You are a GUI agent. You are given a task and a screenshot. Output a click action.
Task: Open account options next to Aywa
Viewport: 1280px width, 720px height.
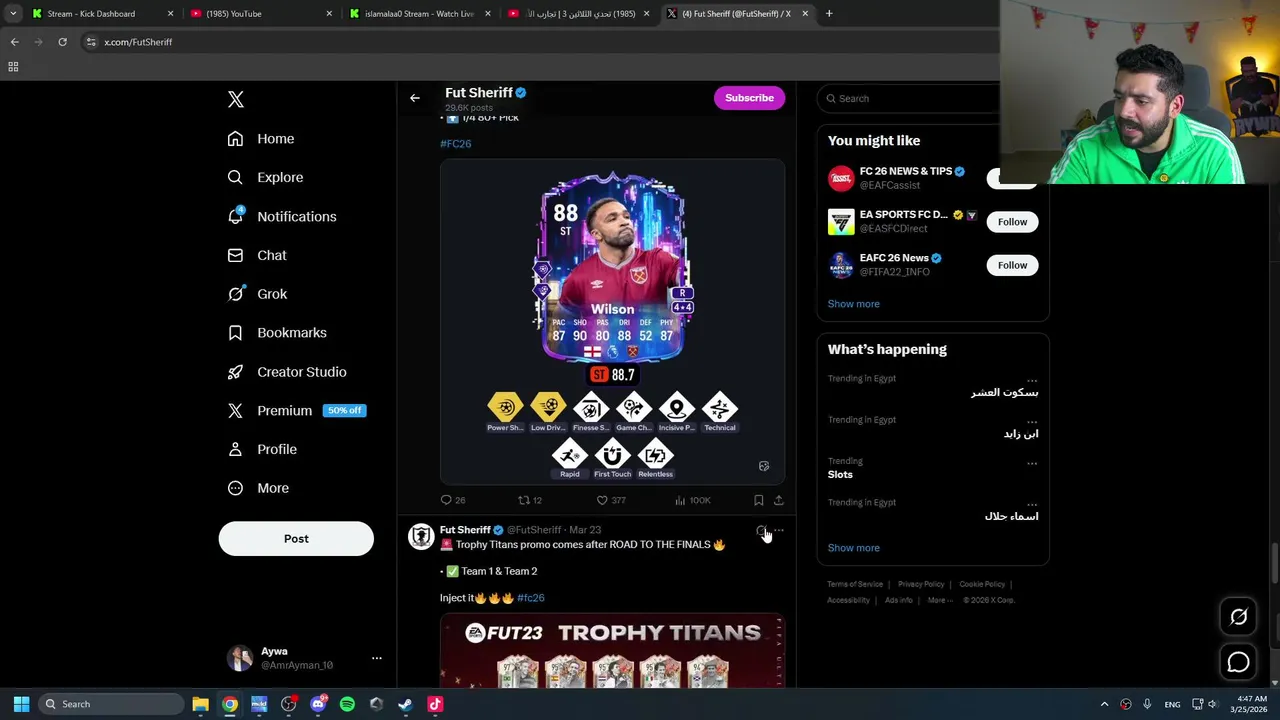point(376,658)
